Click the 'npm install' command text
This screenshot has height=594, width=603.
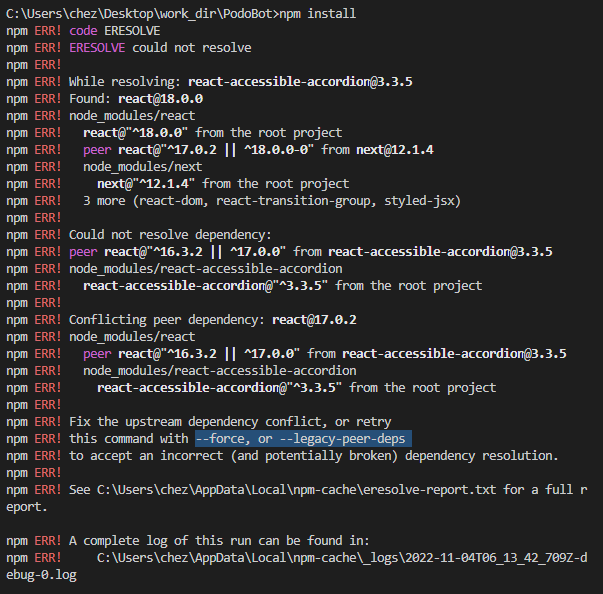[x=318, y=14]
